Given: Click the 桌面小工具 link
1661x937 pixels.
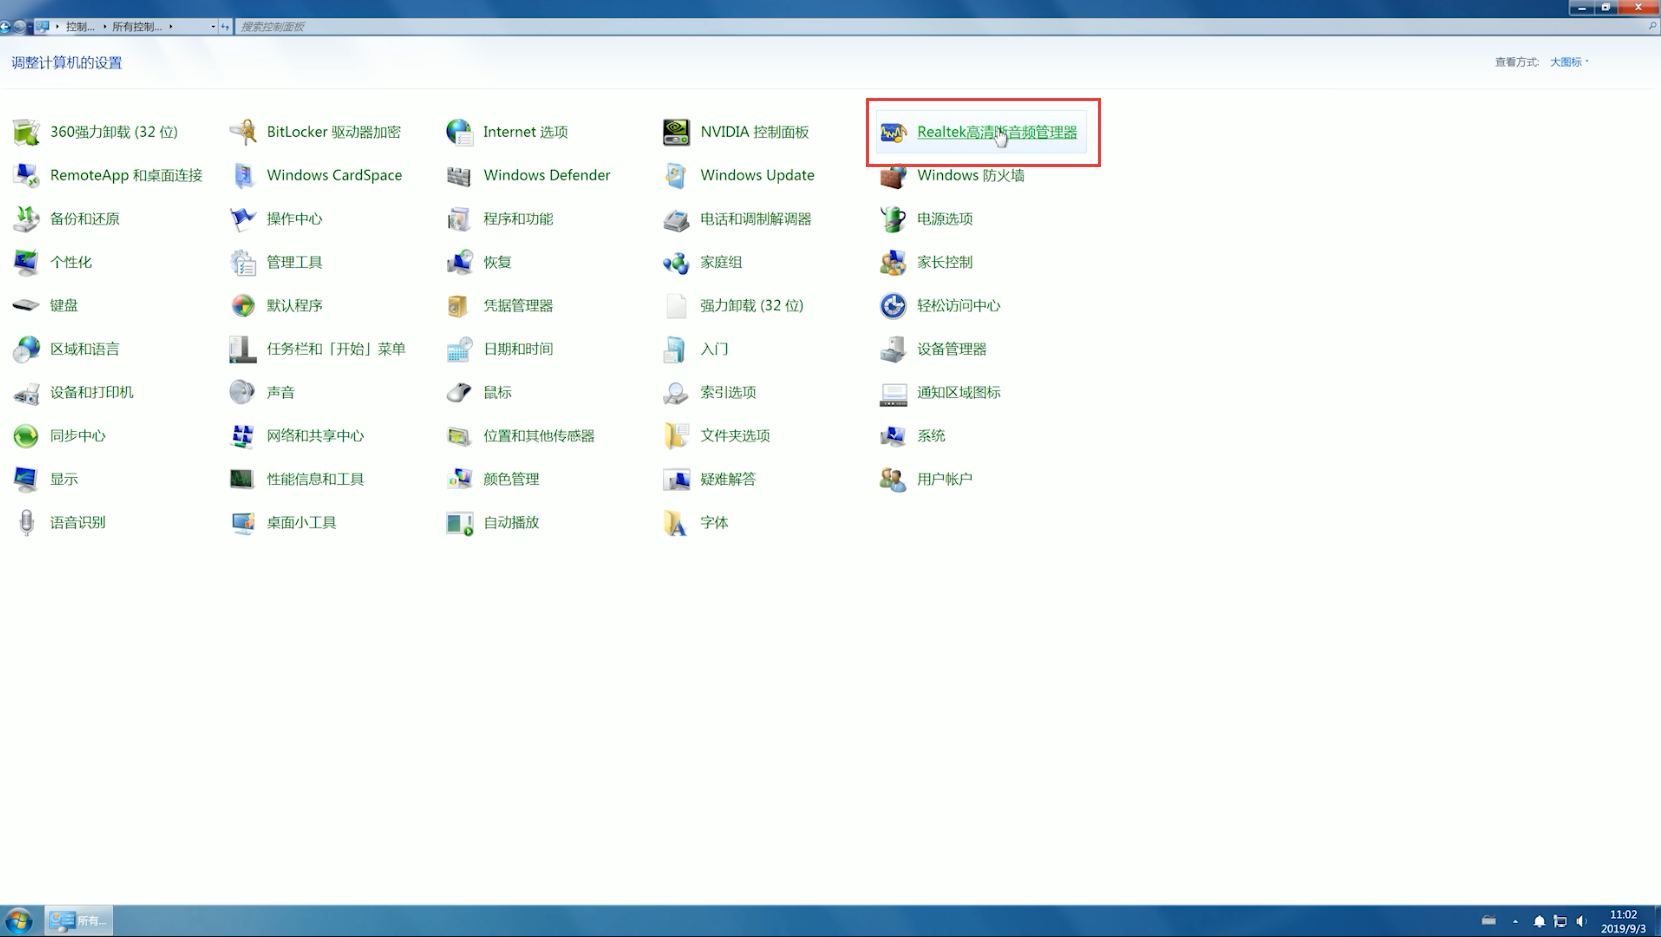Looking at the screenshot, I should [x=301, y=522].
